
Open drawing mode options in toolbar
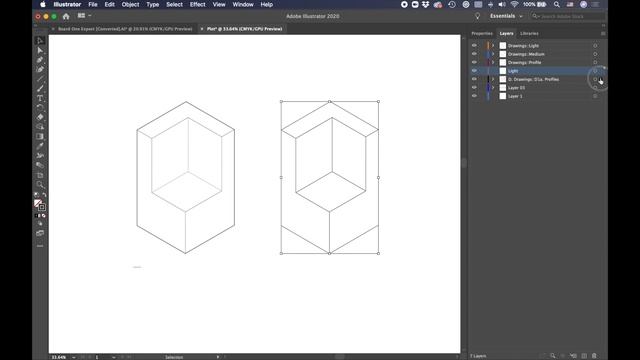coord(40,224)
